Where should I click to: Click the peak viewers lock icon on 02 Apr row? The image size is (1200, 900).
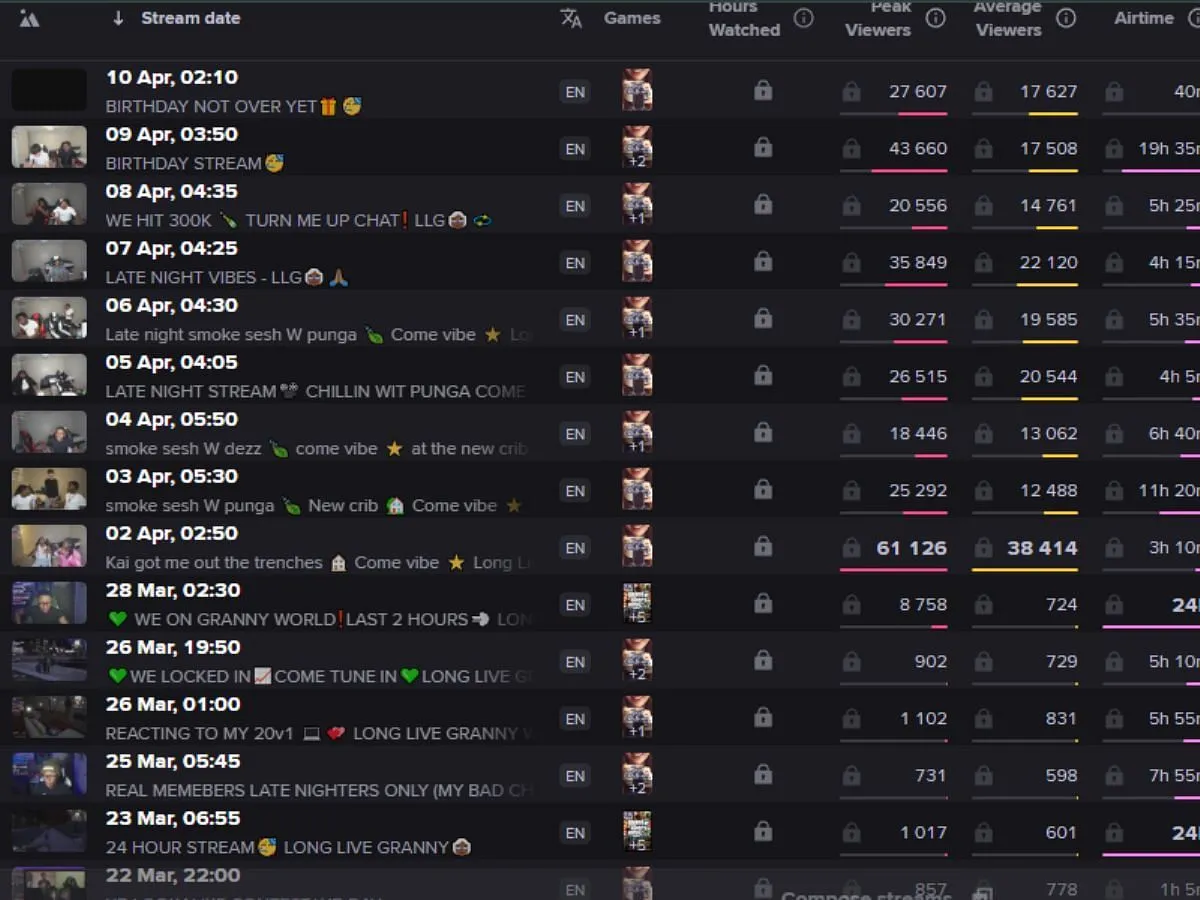[851, 548]
